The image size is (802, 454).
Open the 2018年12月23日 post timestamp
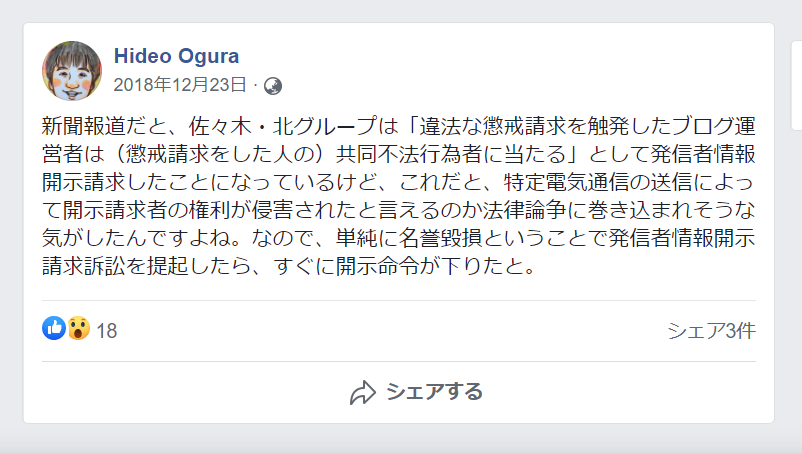(x=180, y=85)
